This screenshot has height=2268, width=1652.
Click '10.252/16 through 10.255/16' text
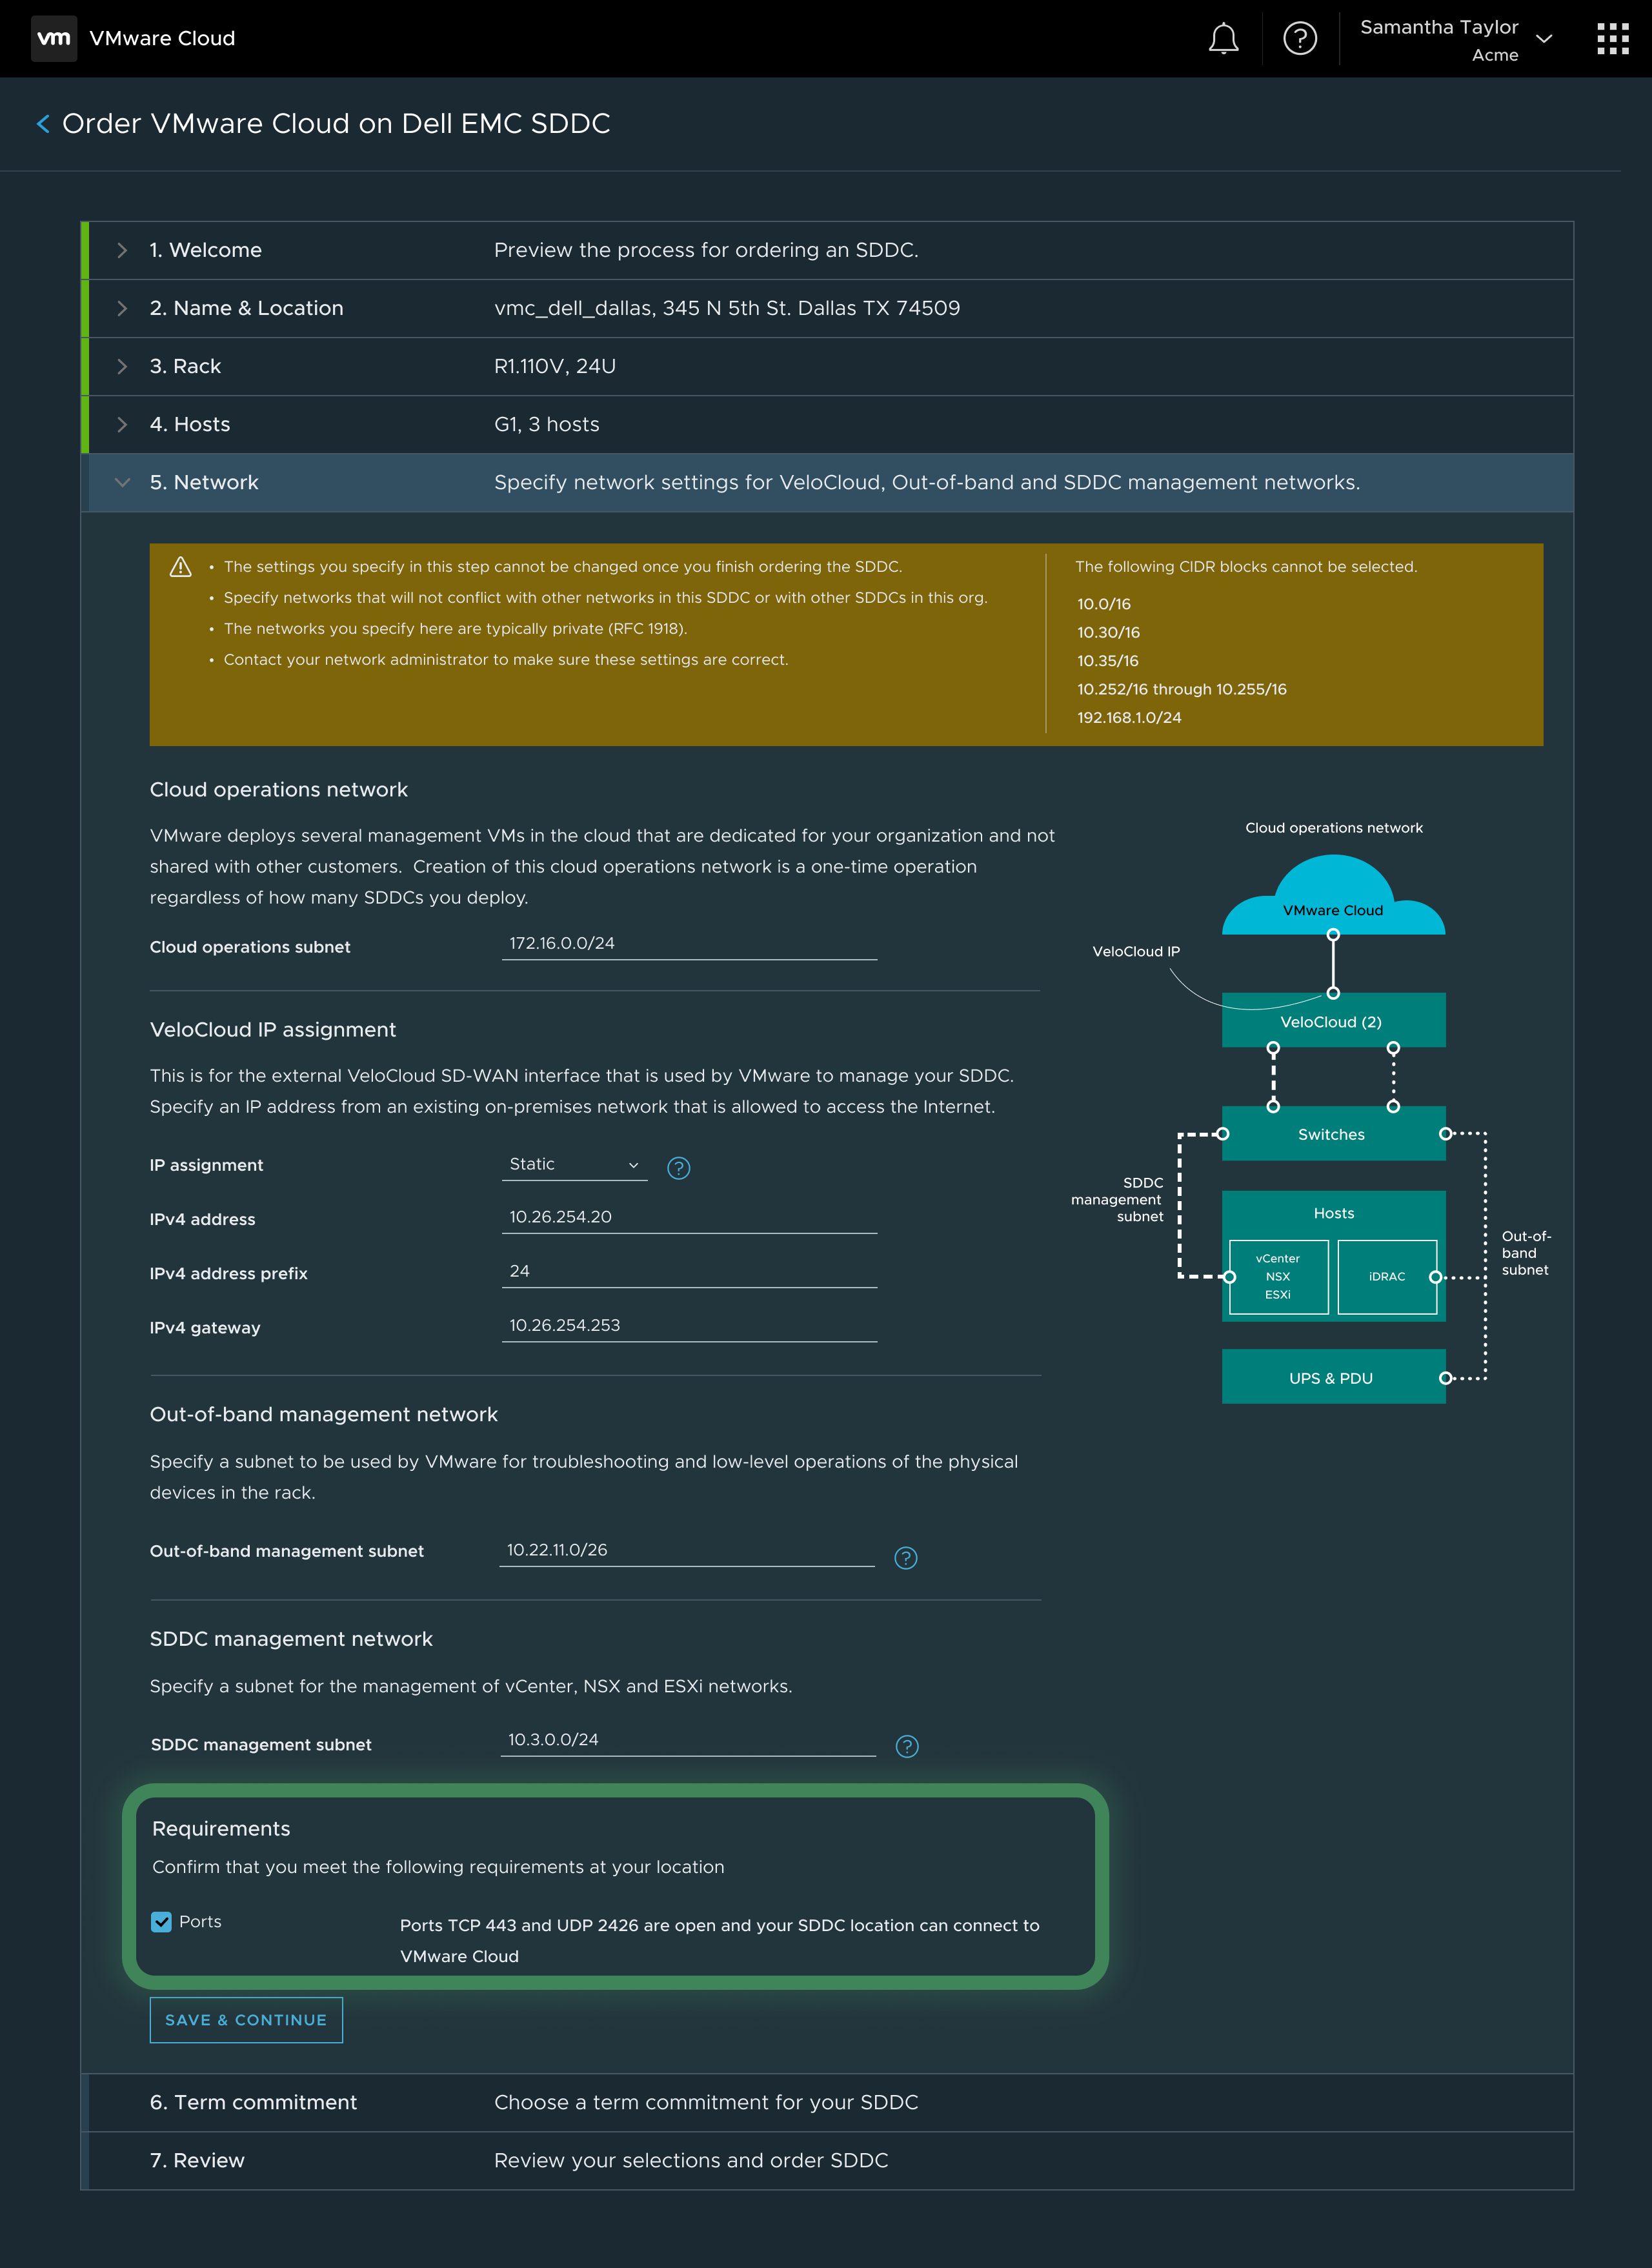pyautogui.click(x=1182, y=690)
